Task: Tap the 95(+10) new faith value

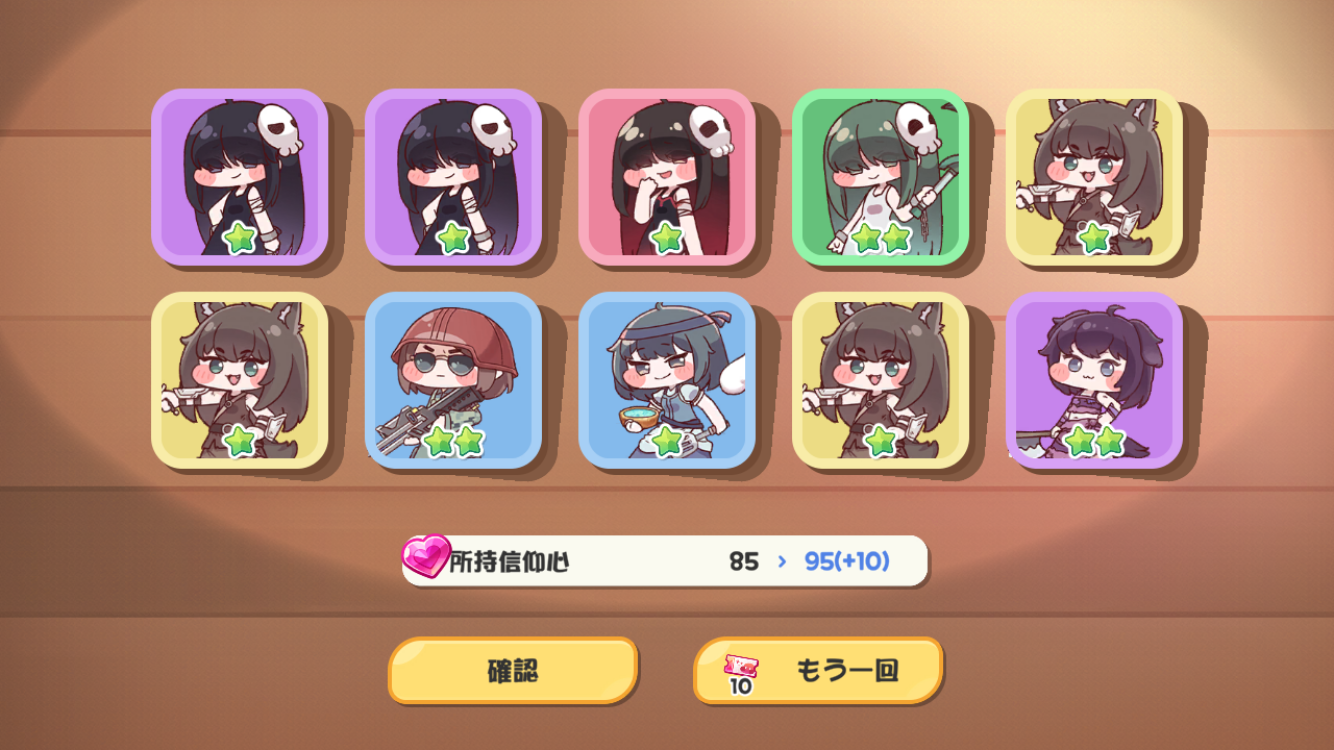Action: (x=847, y=561)
